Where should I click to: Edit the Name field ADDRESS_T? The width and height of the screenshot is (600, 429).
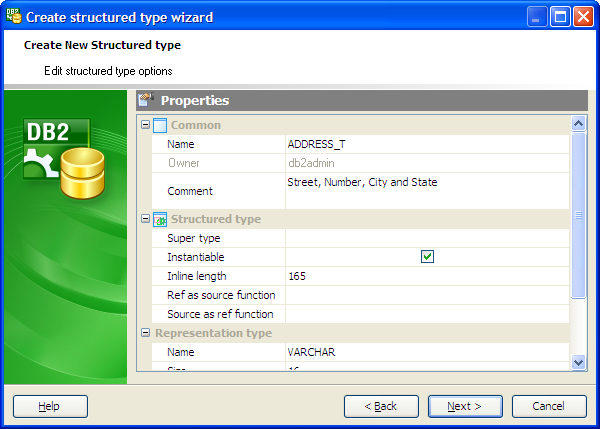[x=427, y=144]
